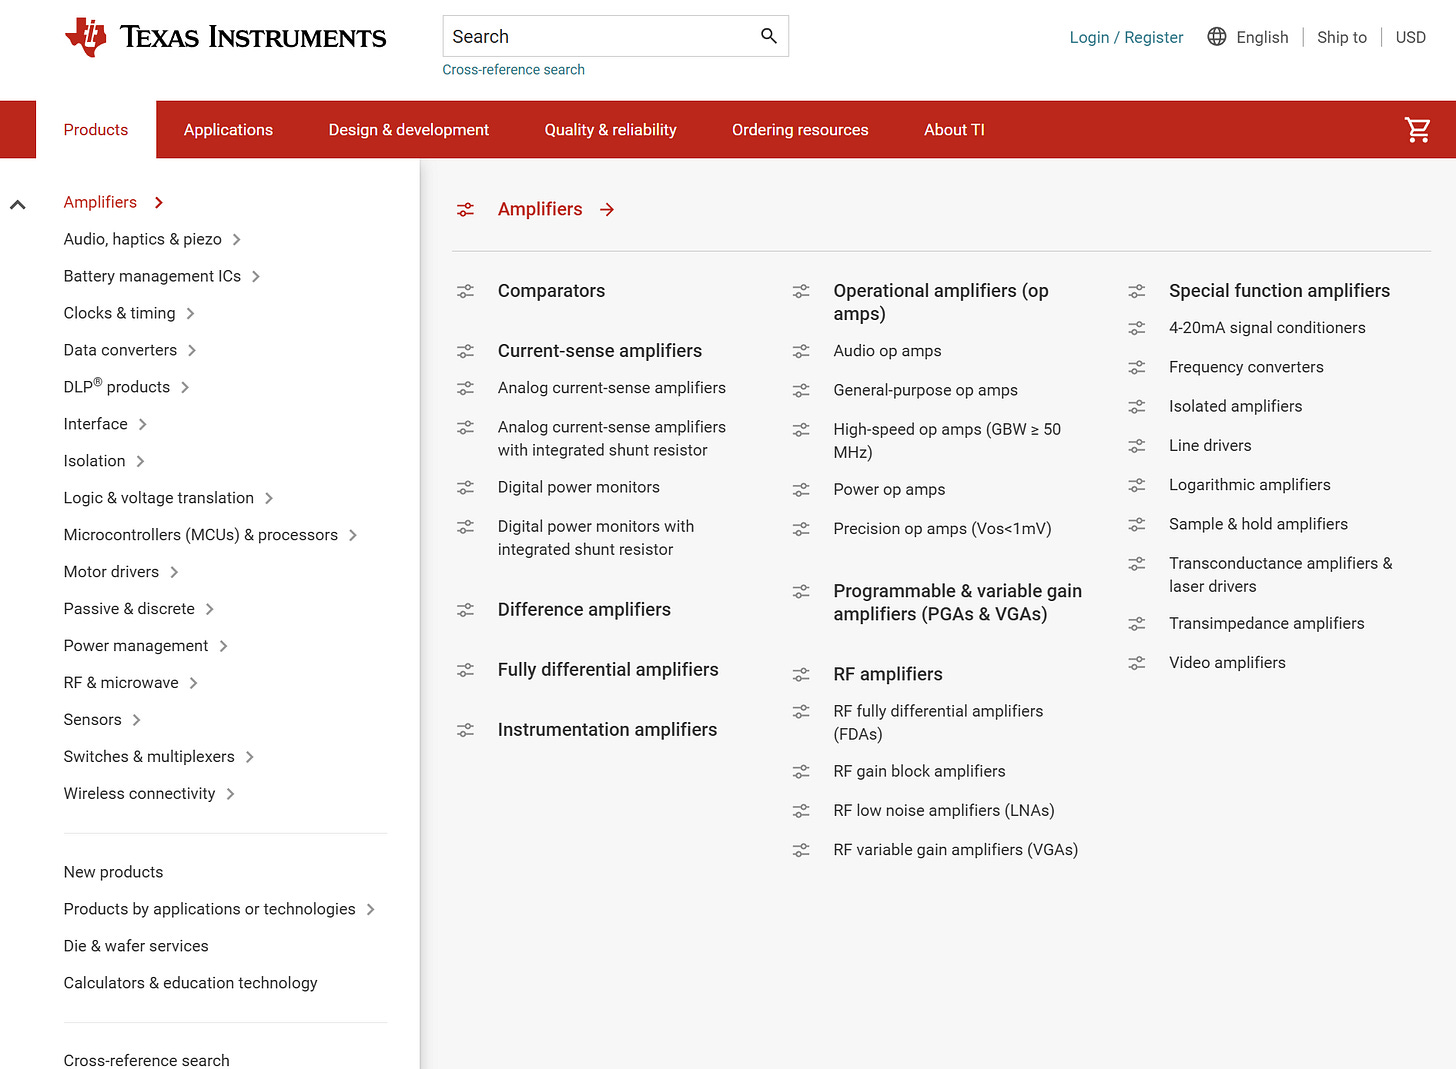Click the icon beside Transimpedance amplifiers
The width and height of the screenshot is (1456, 1069).
point(1137,623)
